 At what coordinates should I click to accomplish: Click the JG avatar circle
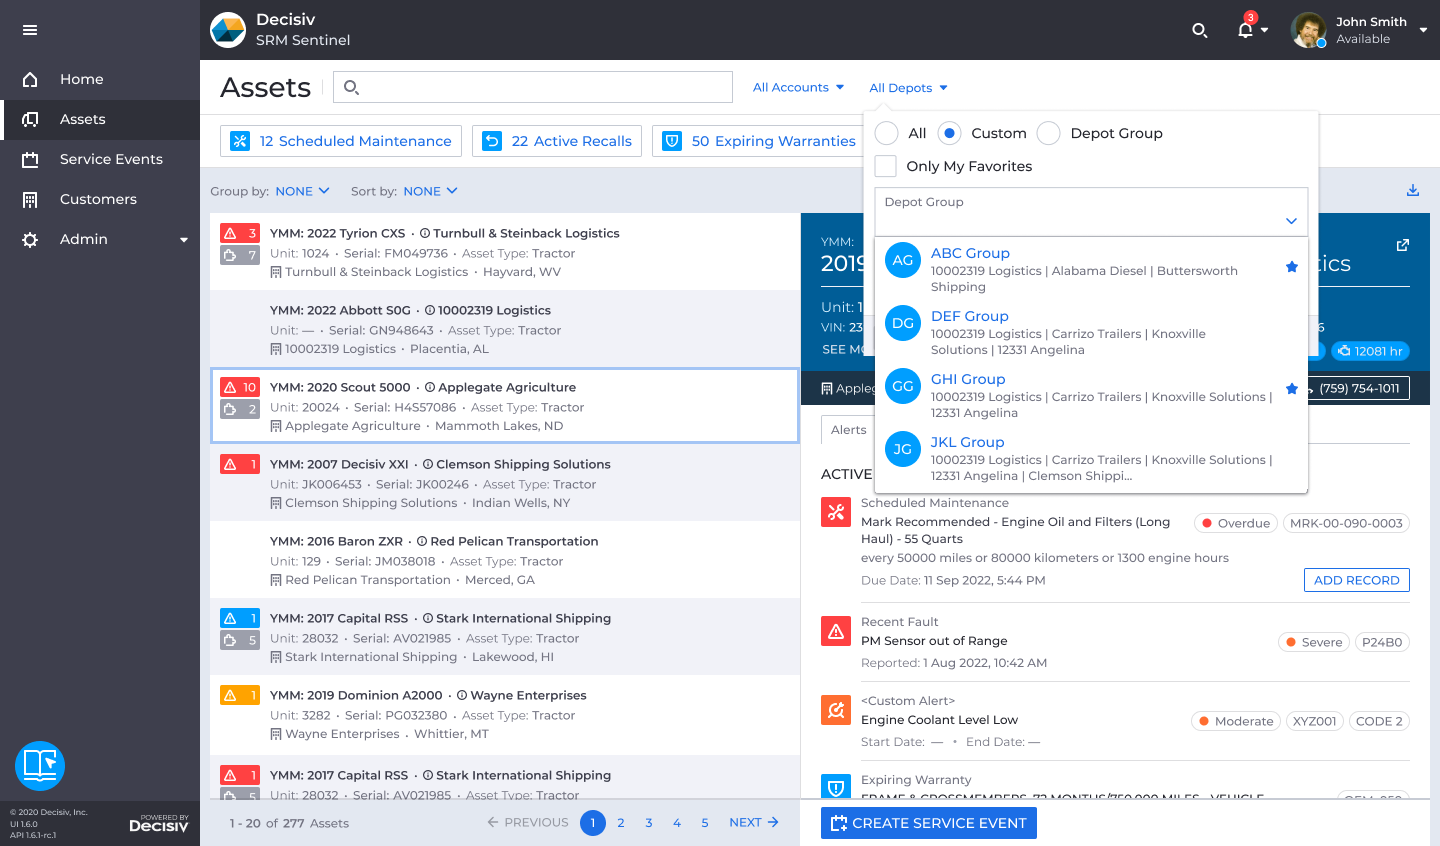click(903, 449)
